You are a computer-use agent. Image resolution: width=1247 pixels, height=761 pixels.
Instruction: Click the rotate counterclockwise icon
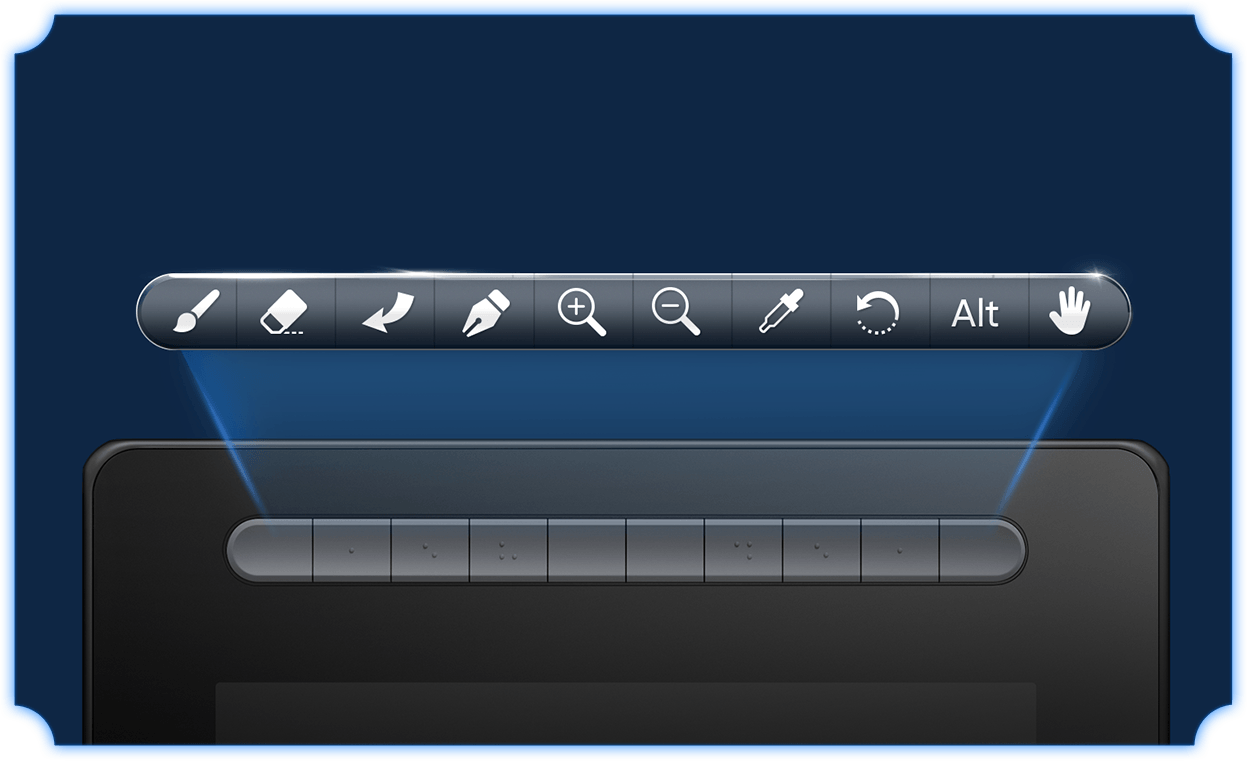[x=879, y=312]
